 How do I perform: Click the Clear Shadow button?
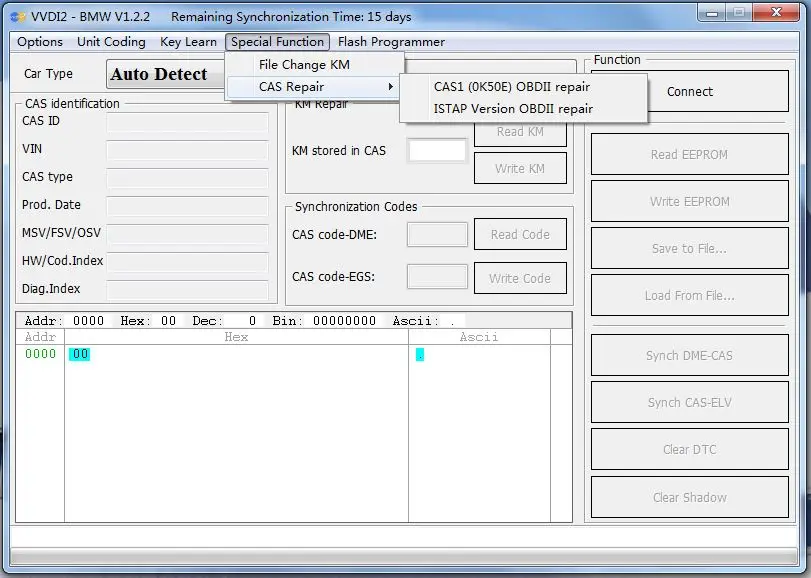689,497
